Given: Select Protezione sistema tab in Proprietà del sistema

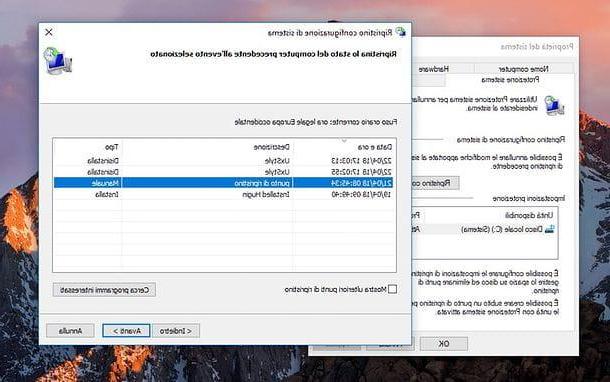Looking at the screenshot, I should tap(510, 80).
